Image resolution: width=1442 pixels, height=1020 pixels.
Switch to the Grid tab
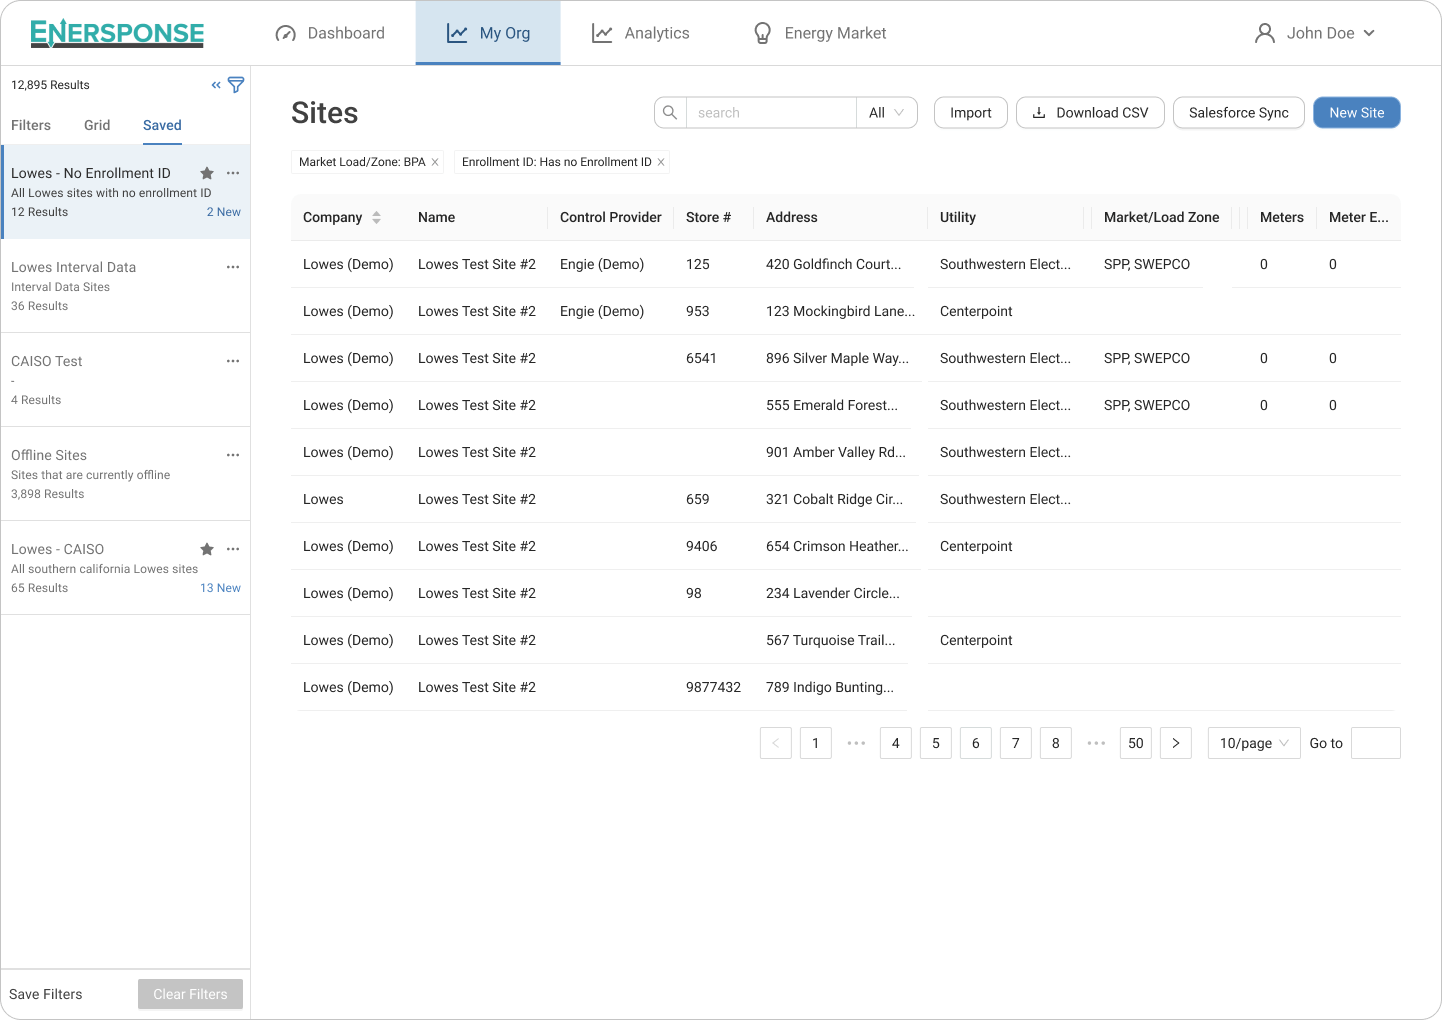pos(97,125)
